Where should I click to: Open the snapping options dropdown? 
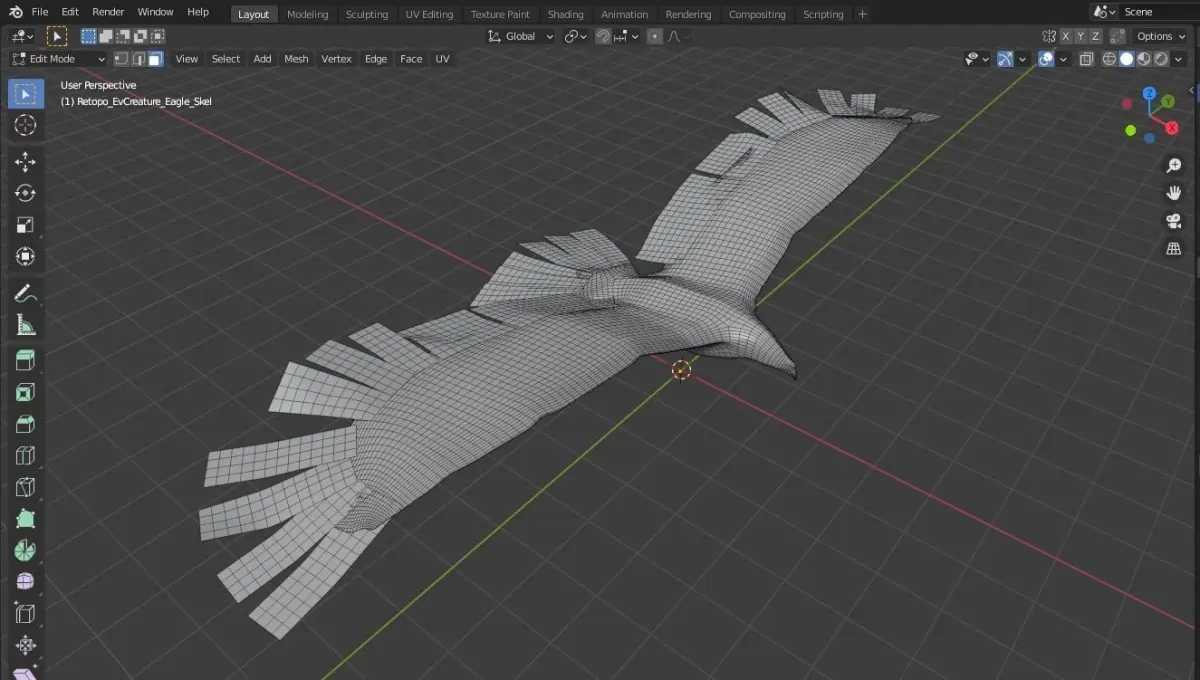(627, 36)
